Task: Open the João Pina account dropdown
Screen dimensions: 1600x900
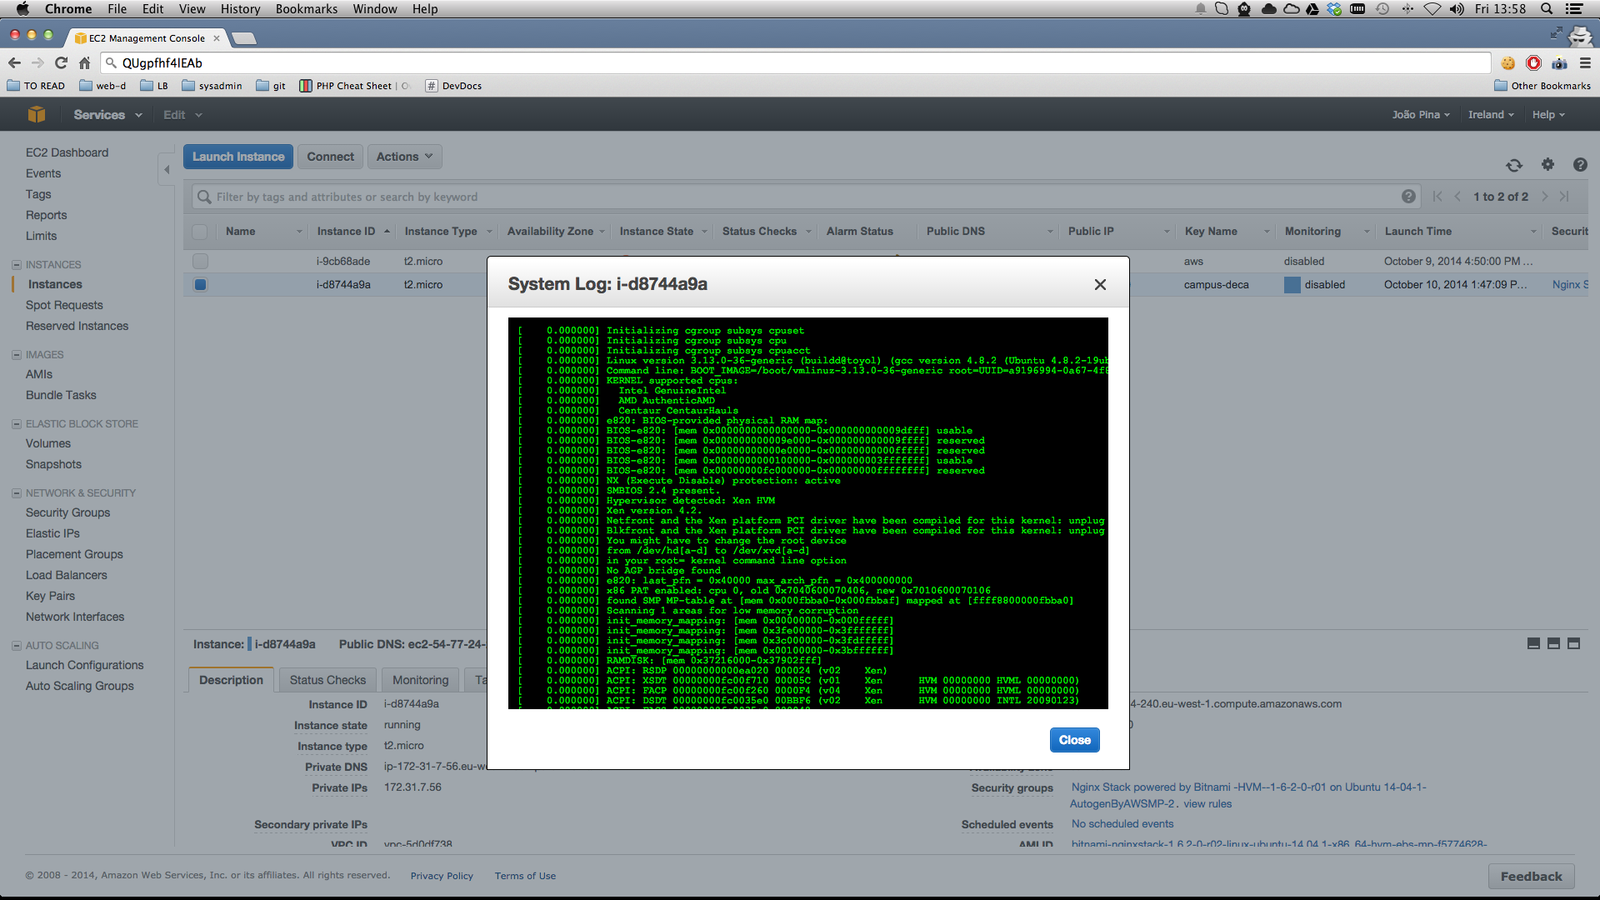Action: 1421,115
